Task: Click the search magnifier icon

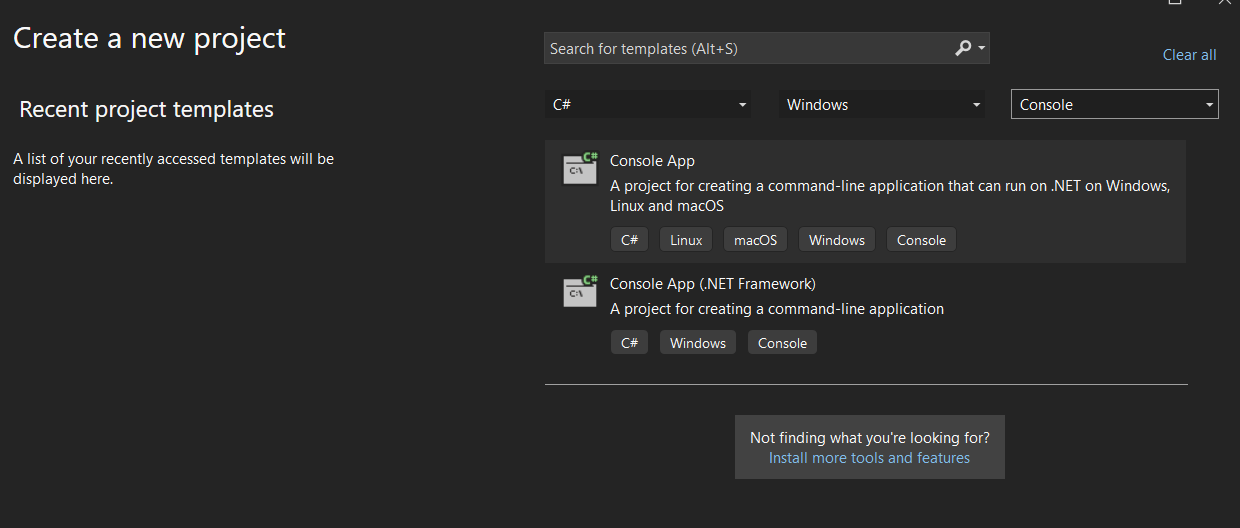Action: pyautogui.click(x=963, y=48)
